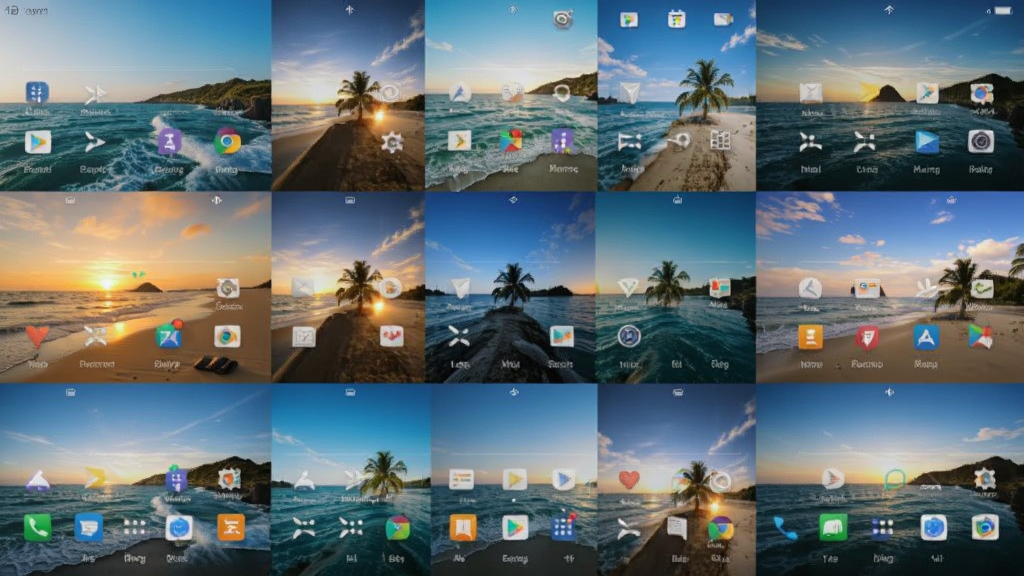Open the white gear Settings icon on the sandy path
The image size is (1024, 576).
click(392, 142)
